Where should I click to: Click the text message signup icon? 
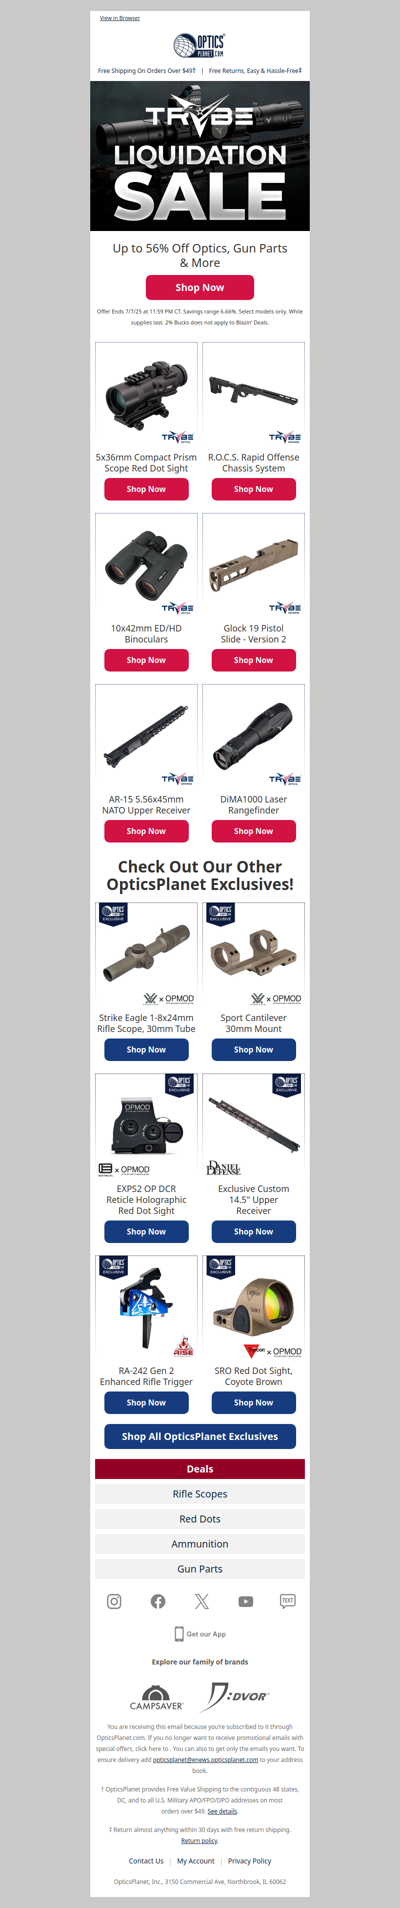[x=287, y=1601]
